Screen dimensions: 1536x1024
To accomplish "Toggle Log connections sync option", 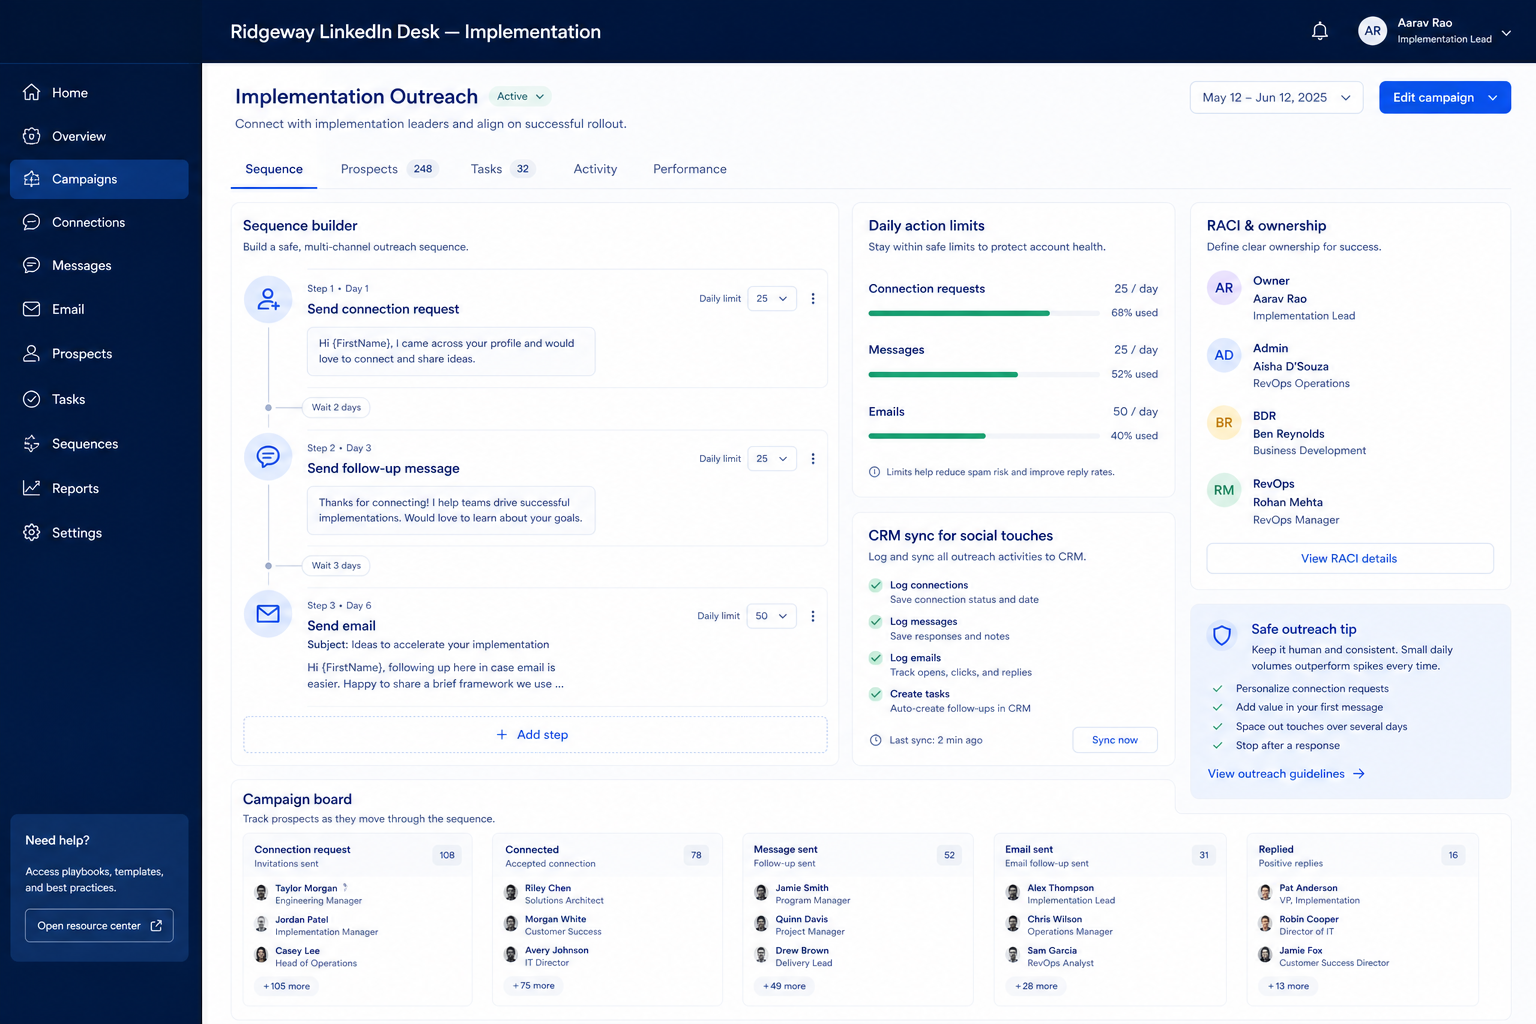I will point(876,585).
